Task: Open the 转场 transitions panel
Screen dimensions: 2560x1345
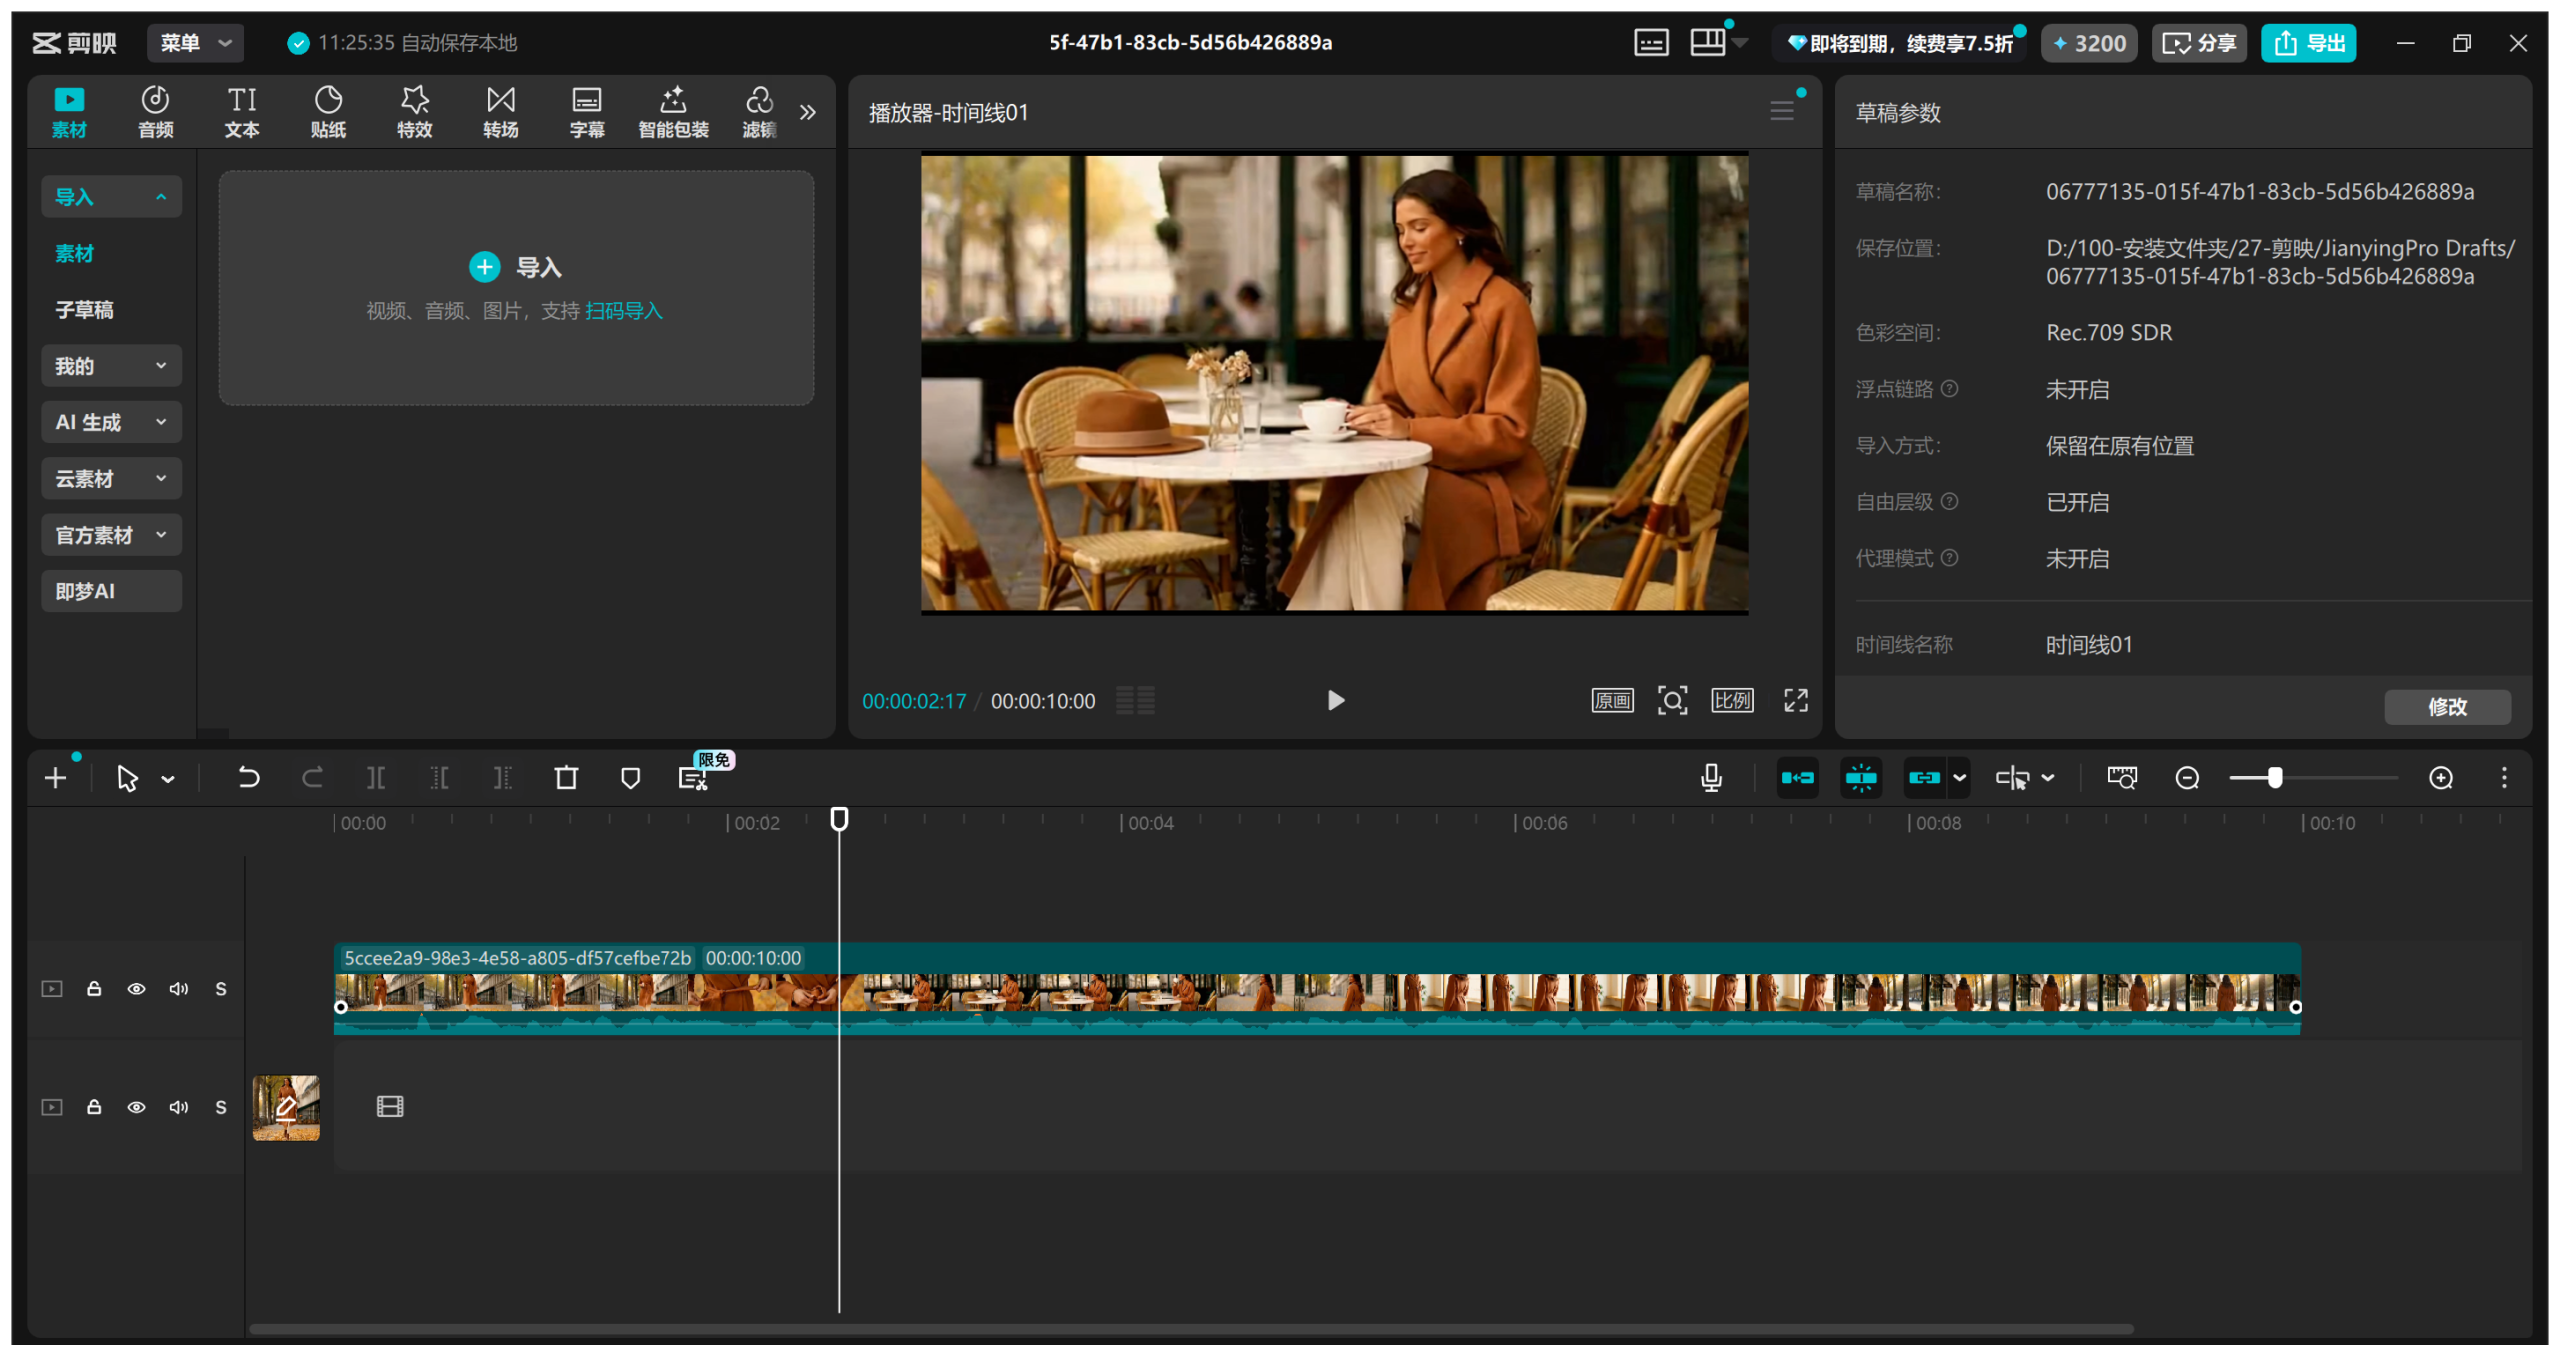Action: point(500,111)
